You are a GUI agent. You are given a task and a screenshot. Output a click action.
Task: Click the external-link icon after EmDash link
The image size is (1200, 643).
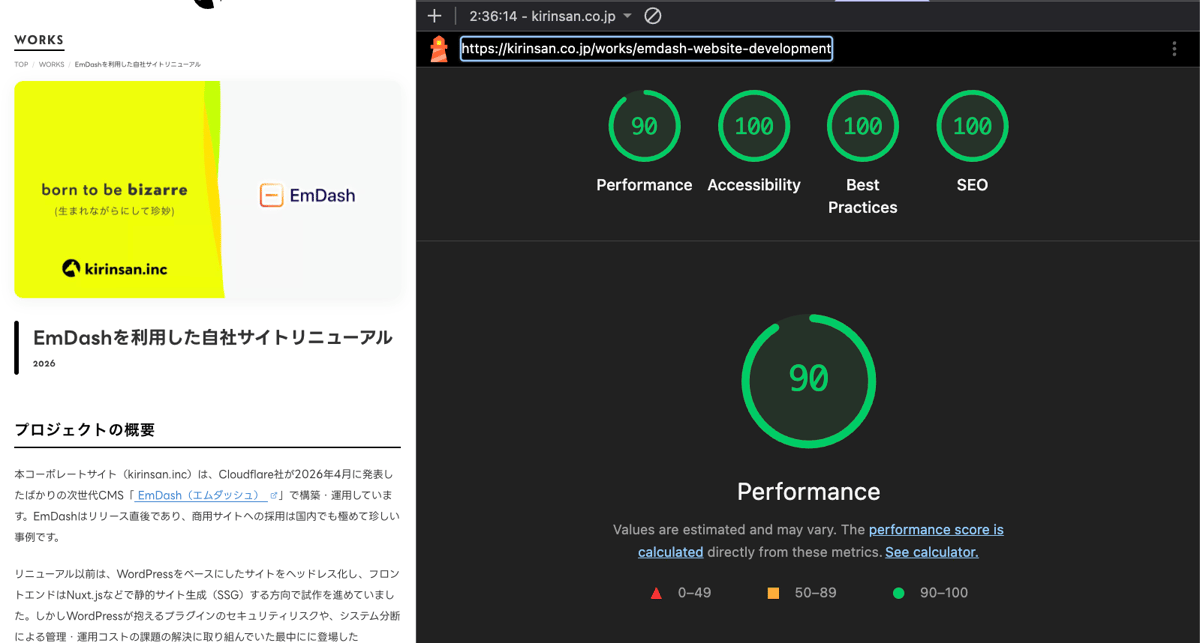[273, 495]
